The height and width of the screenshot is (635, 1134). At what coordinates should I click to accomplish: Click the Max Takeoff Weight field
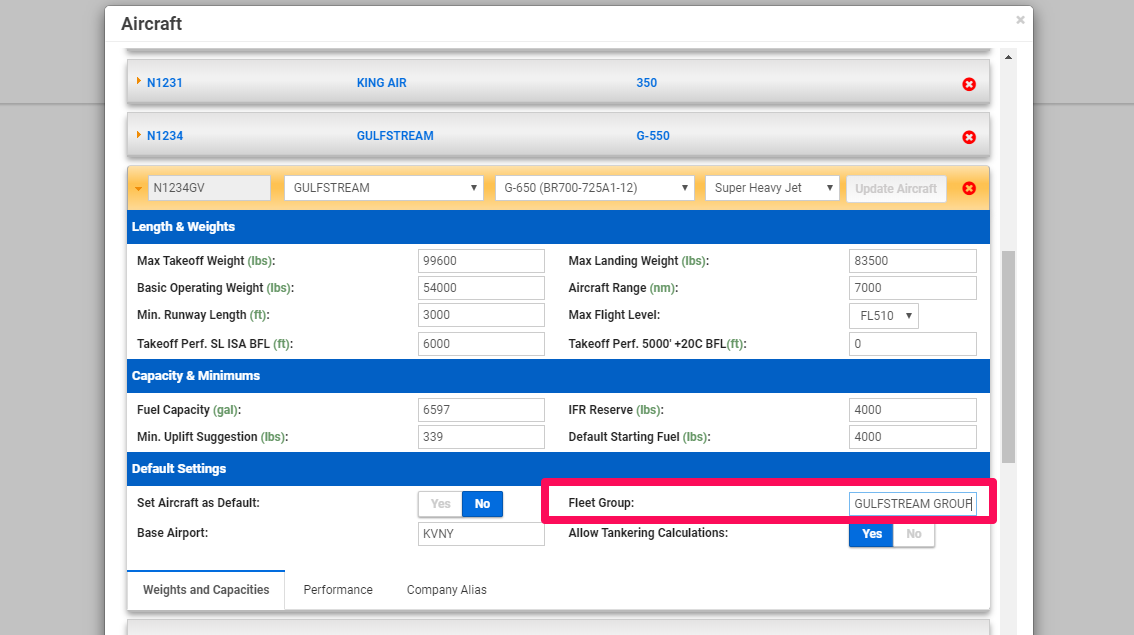coord(481,261)
